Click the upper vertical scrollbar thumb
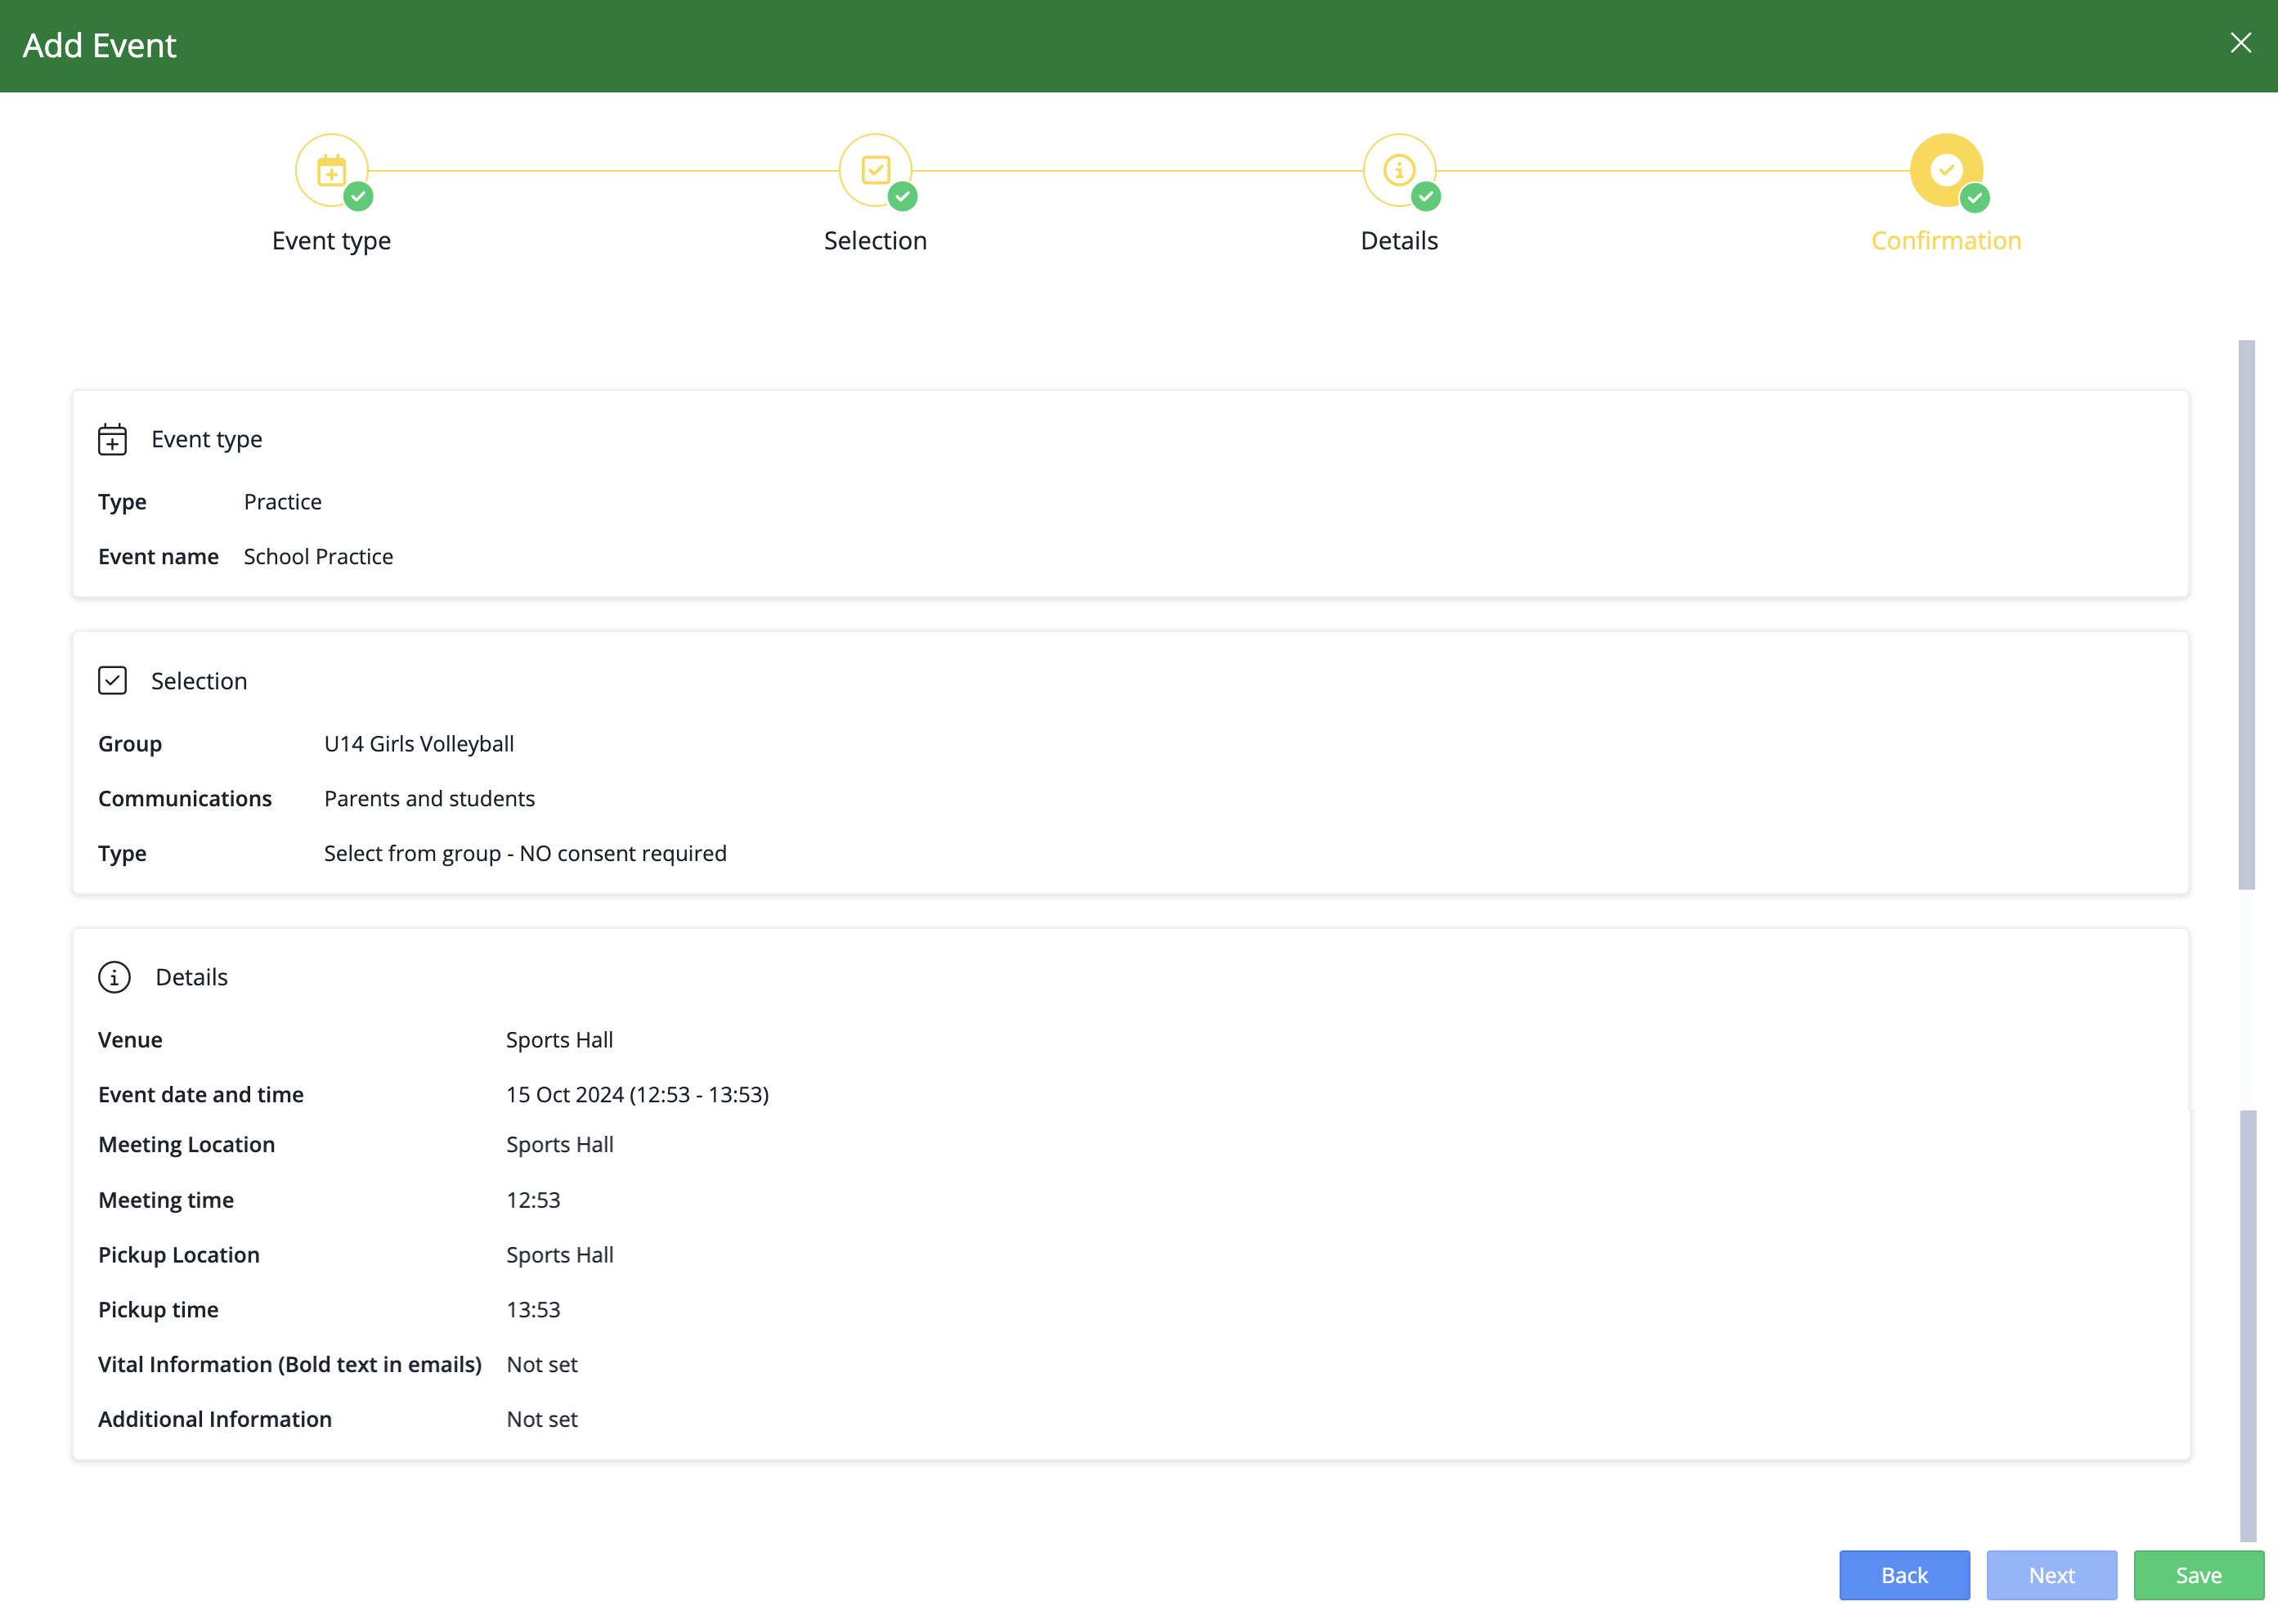The width and height of the screenshot is (2278, 1624). tap(2246, 614)
